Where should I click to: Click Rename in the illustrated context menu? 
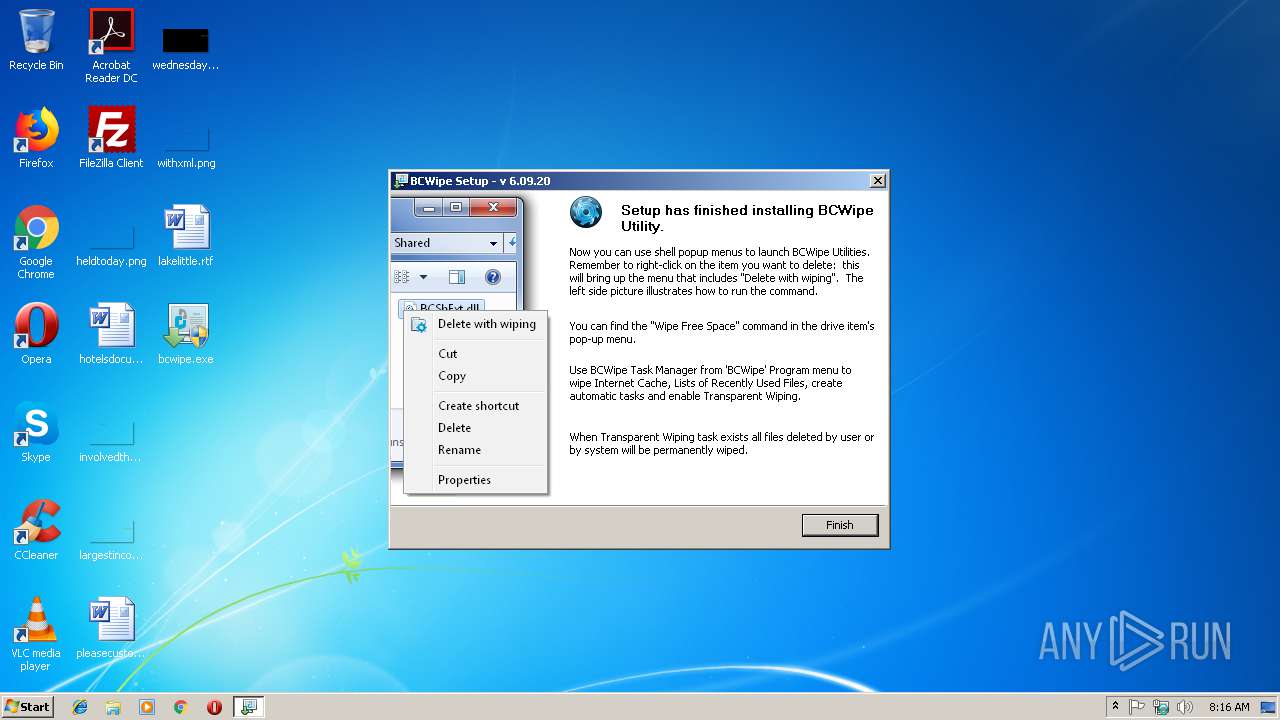click(459, 450)
